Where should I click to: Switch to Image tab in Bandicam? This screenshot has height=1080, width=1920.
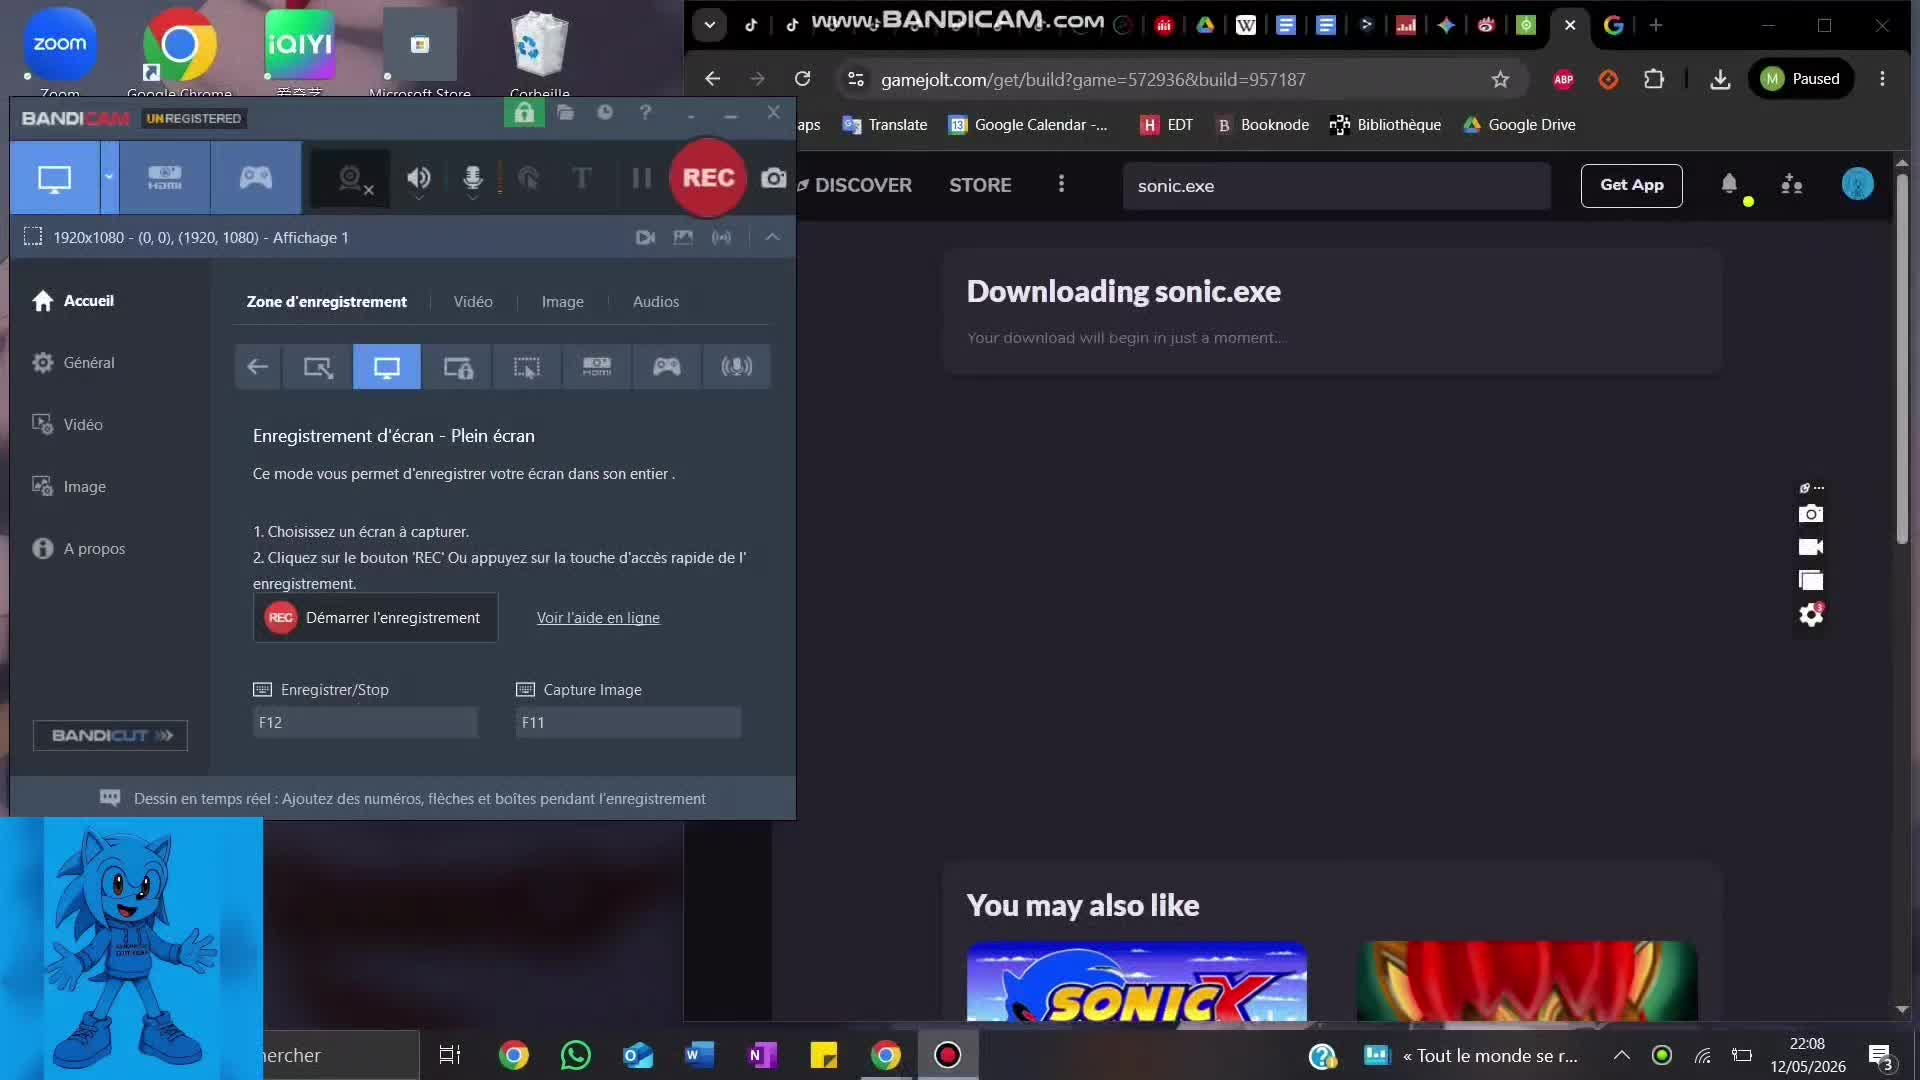(x=563, y=302)
